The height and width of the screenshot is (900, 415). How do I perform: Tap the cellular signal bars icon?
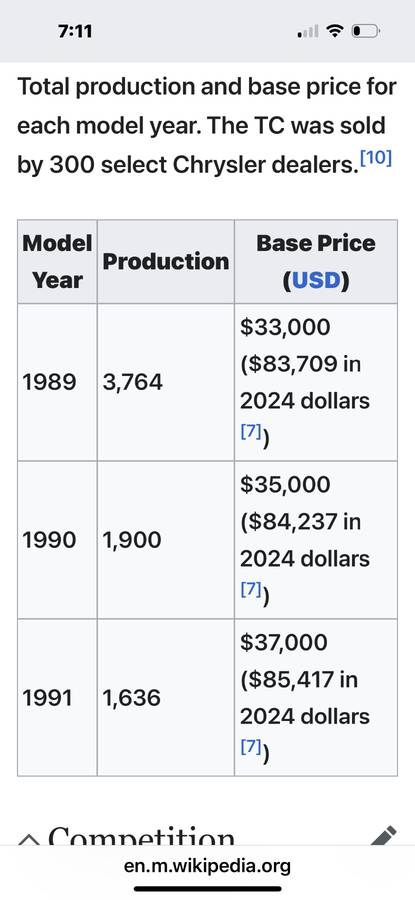308,30
